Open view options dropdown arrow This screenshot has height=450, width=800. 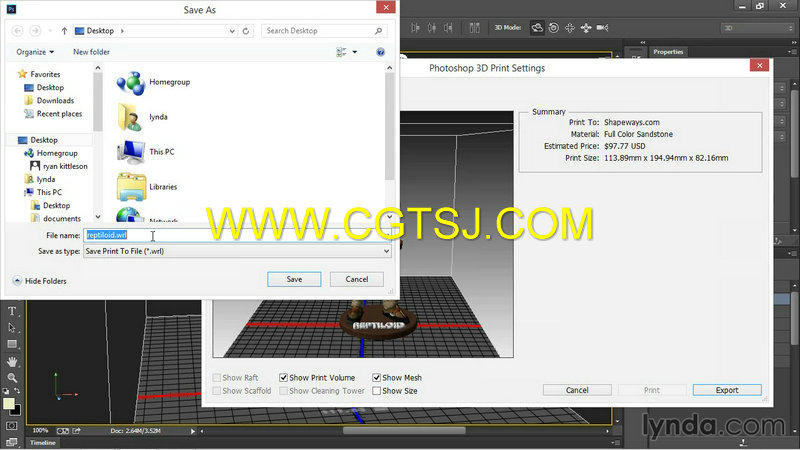pos(355,52)
